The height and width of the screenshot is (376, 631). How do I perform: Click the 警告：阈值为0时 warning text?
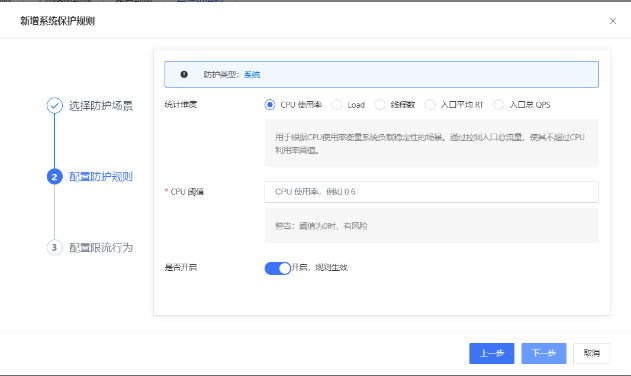[321, 226]
